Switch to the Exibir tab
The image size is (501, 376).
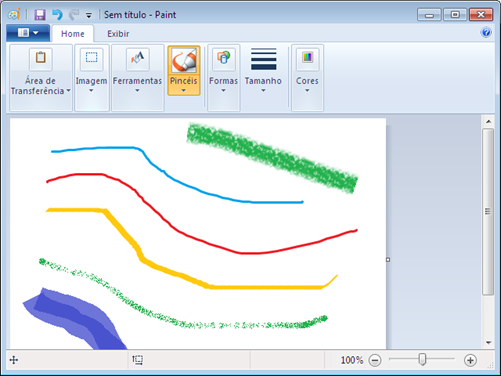[118, 34]
